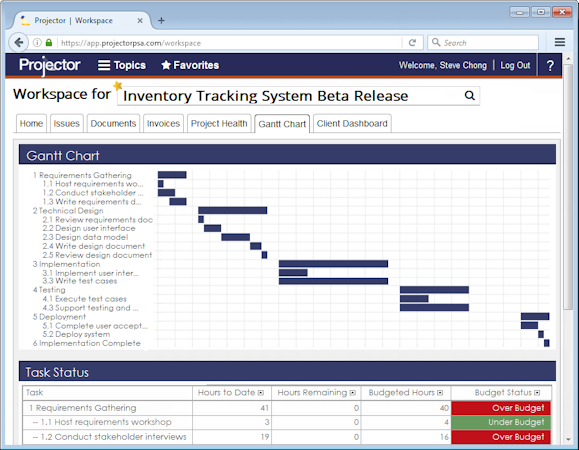Viewport: 579px width, 450px height.
Task: Click the Log Out link
Action: point(515,65)
